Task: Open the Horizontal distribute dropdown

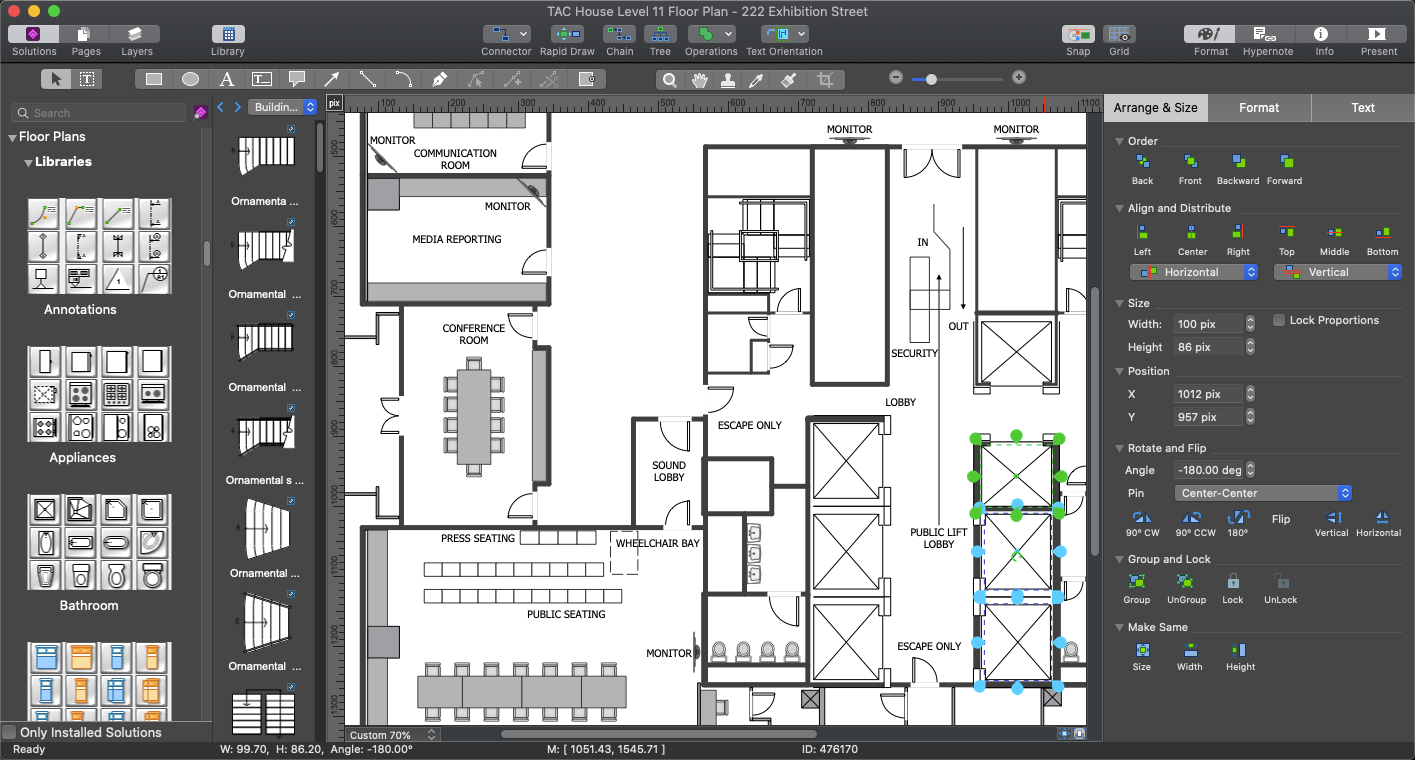Action: pos(1193,272)
